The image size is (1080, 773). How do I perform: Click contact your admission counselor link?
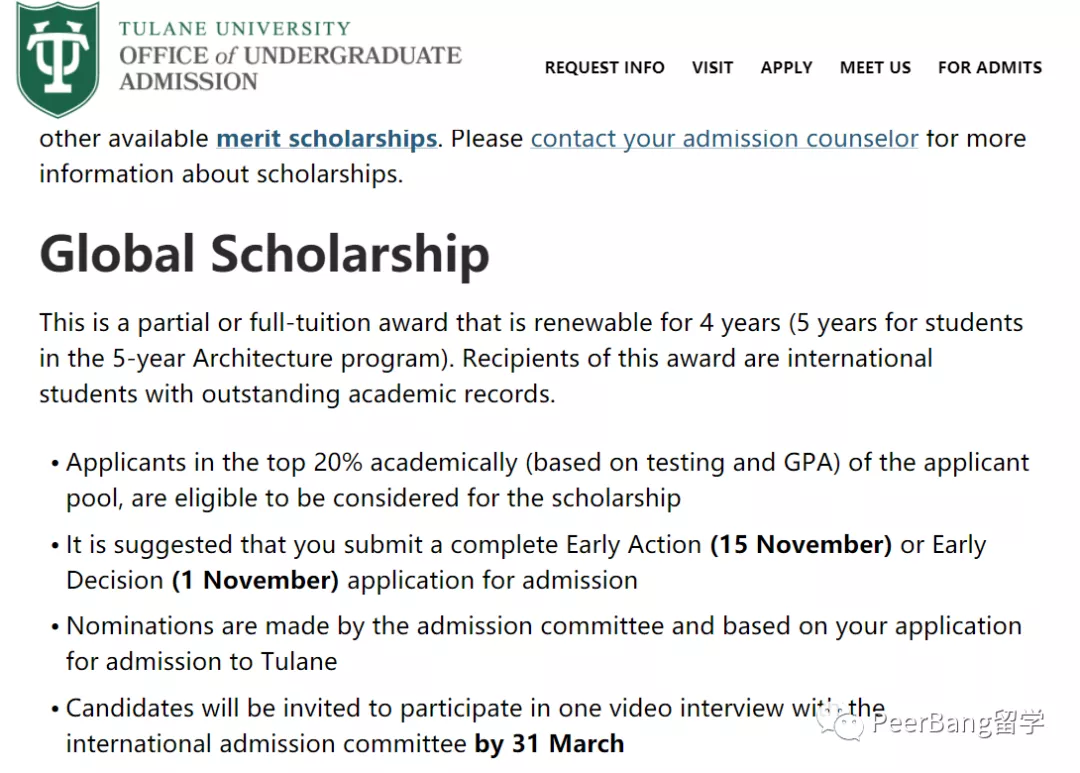(x=724, y=138)
